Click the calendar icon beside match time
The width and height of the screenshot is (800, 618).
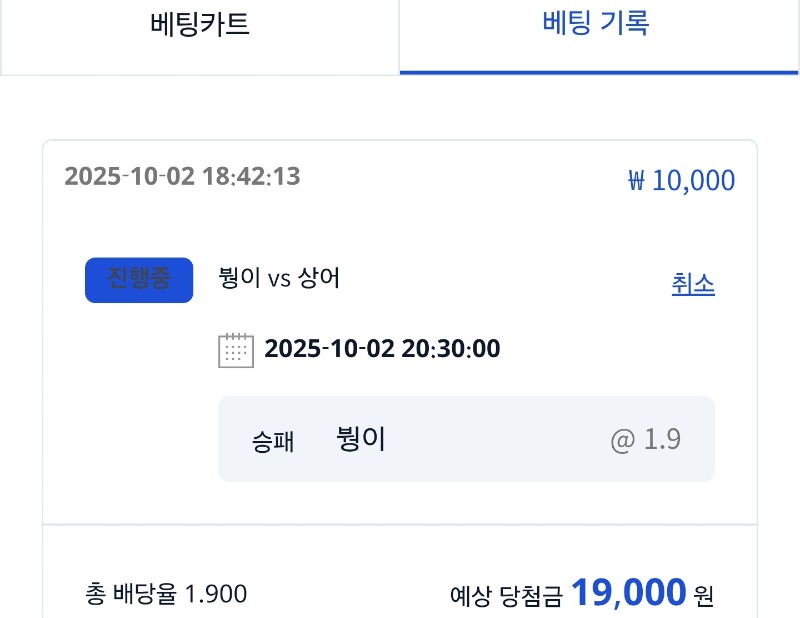click(235, 350)
